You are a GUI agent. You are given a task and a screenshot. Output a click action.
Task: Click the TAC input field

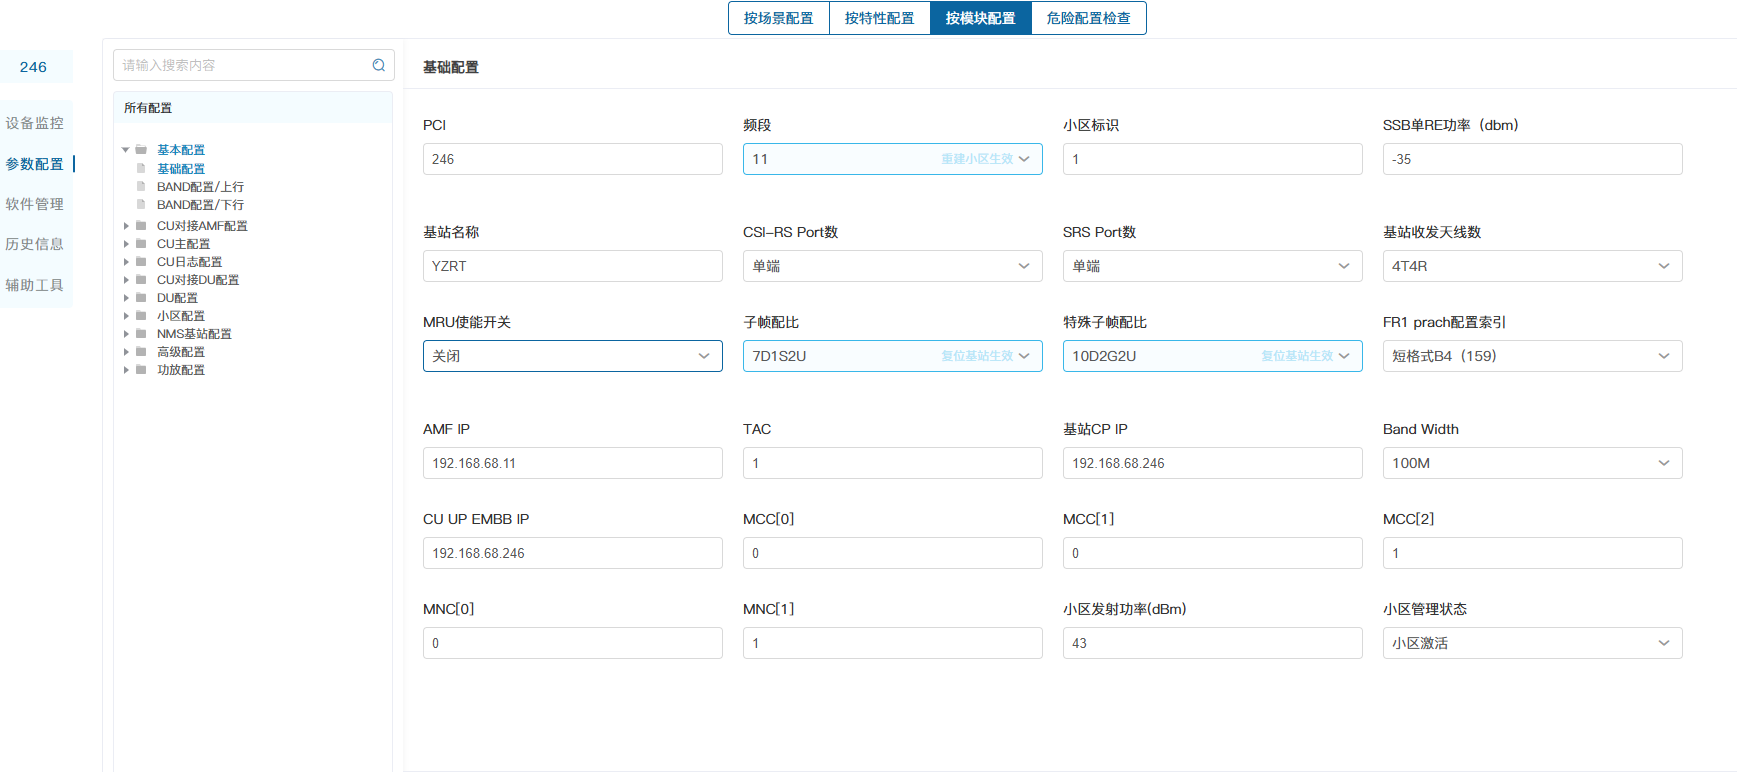(x=892, y=463)
